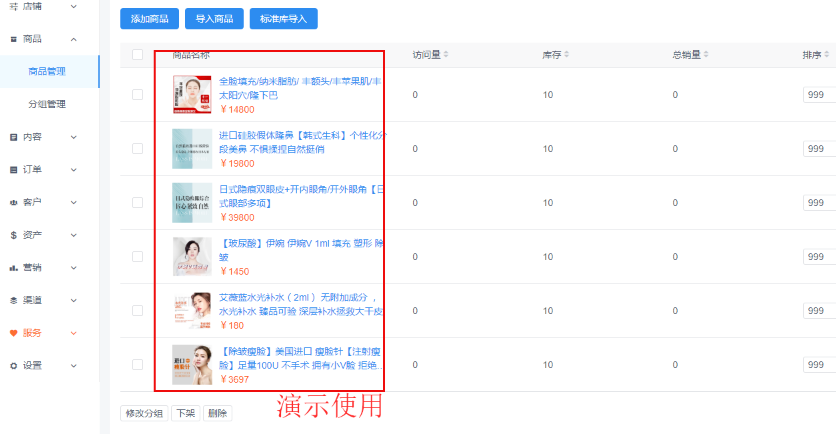Click the 客户 sidebar icon

13,202
